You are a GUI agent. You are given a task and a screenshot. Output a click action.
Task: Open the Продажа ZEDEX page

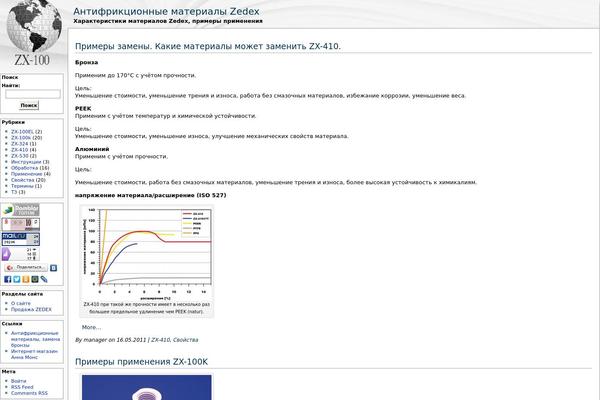[31, 310]
